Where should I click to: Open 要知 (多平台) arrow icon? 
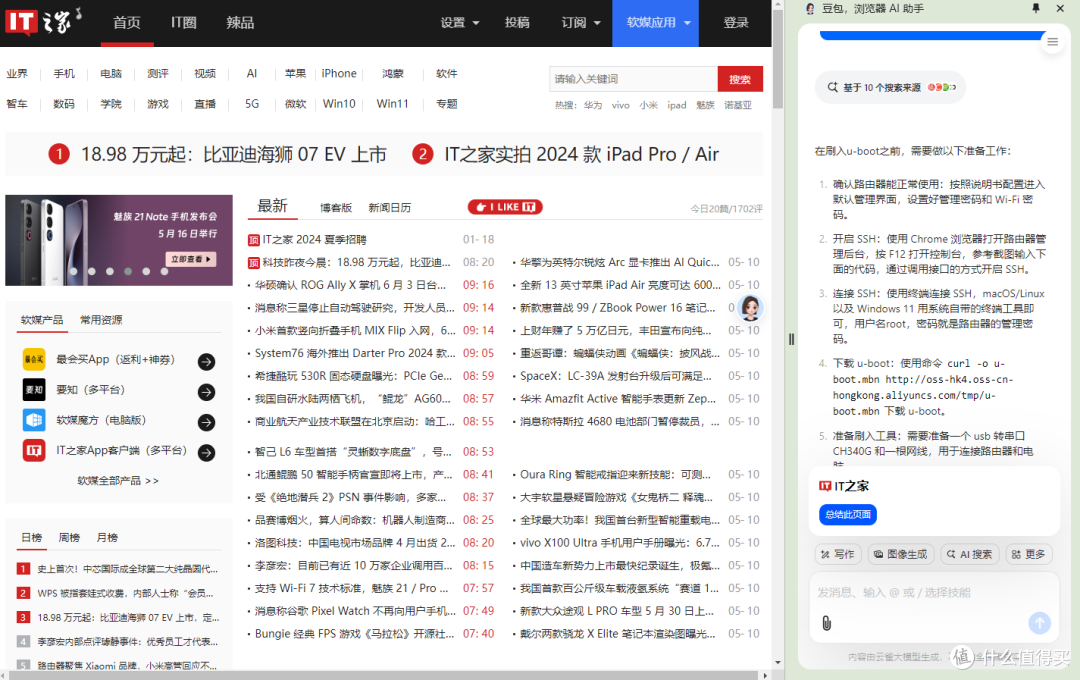[206, 392]
